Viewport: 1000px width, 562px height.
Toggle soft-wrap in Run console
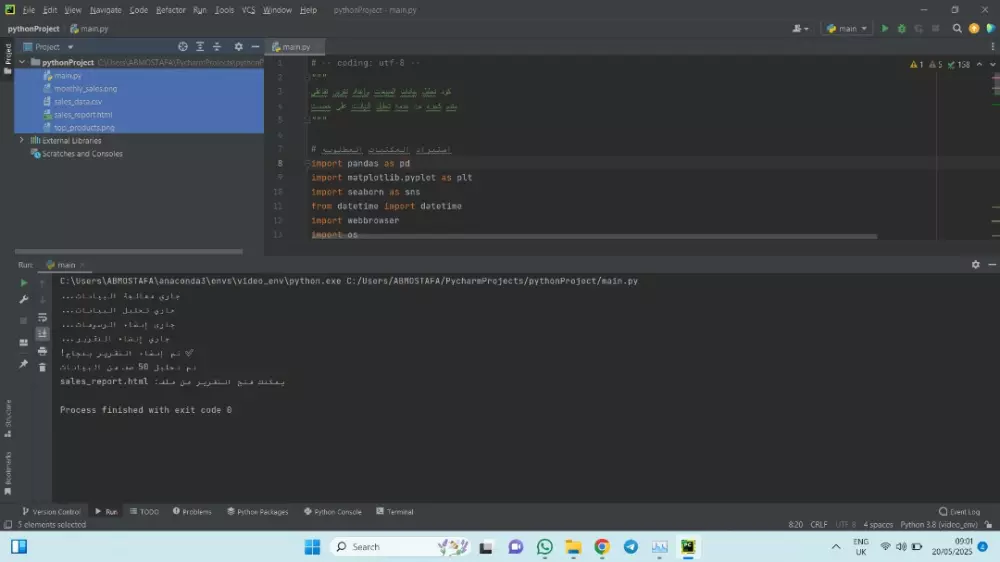pos(42,318)
